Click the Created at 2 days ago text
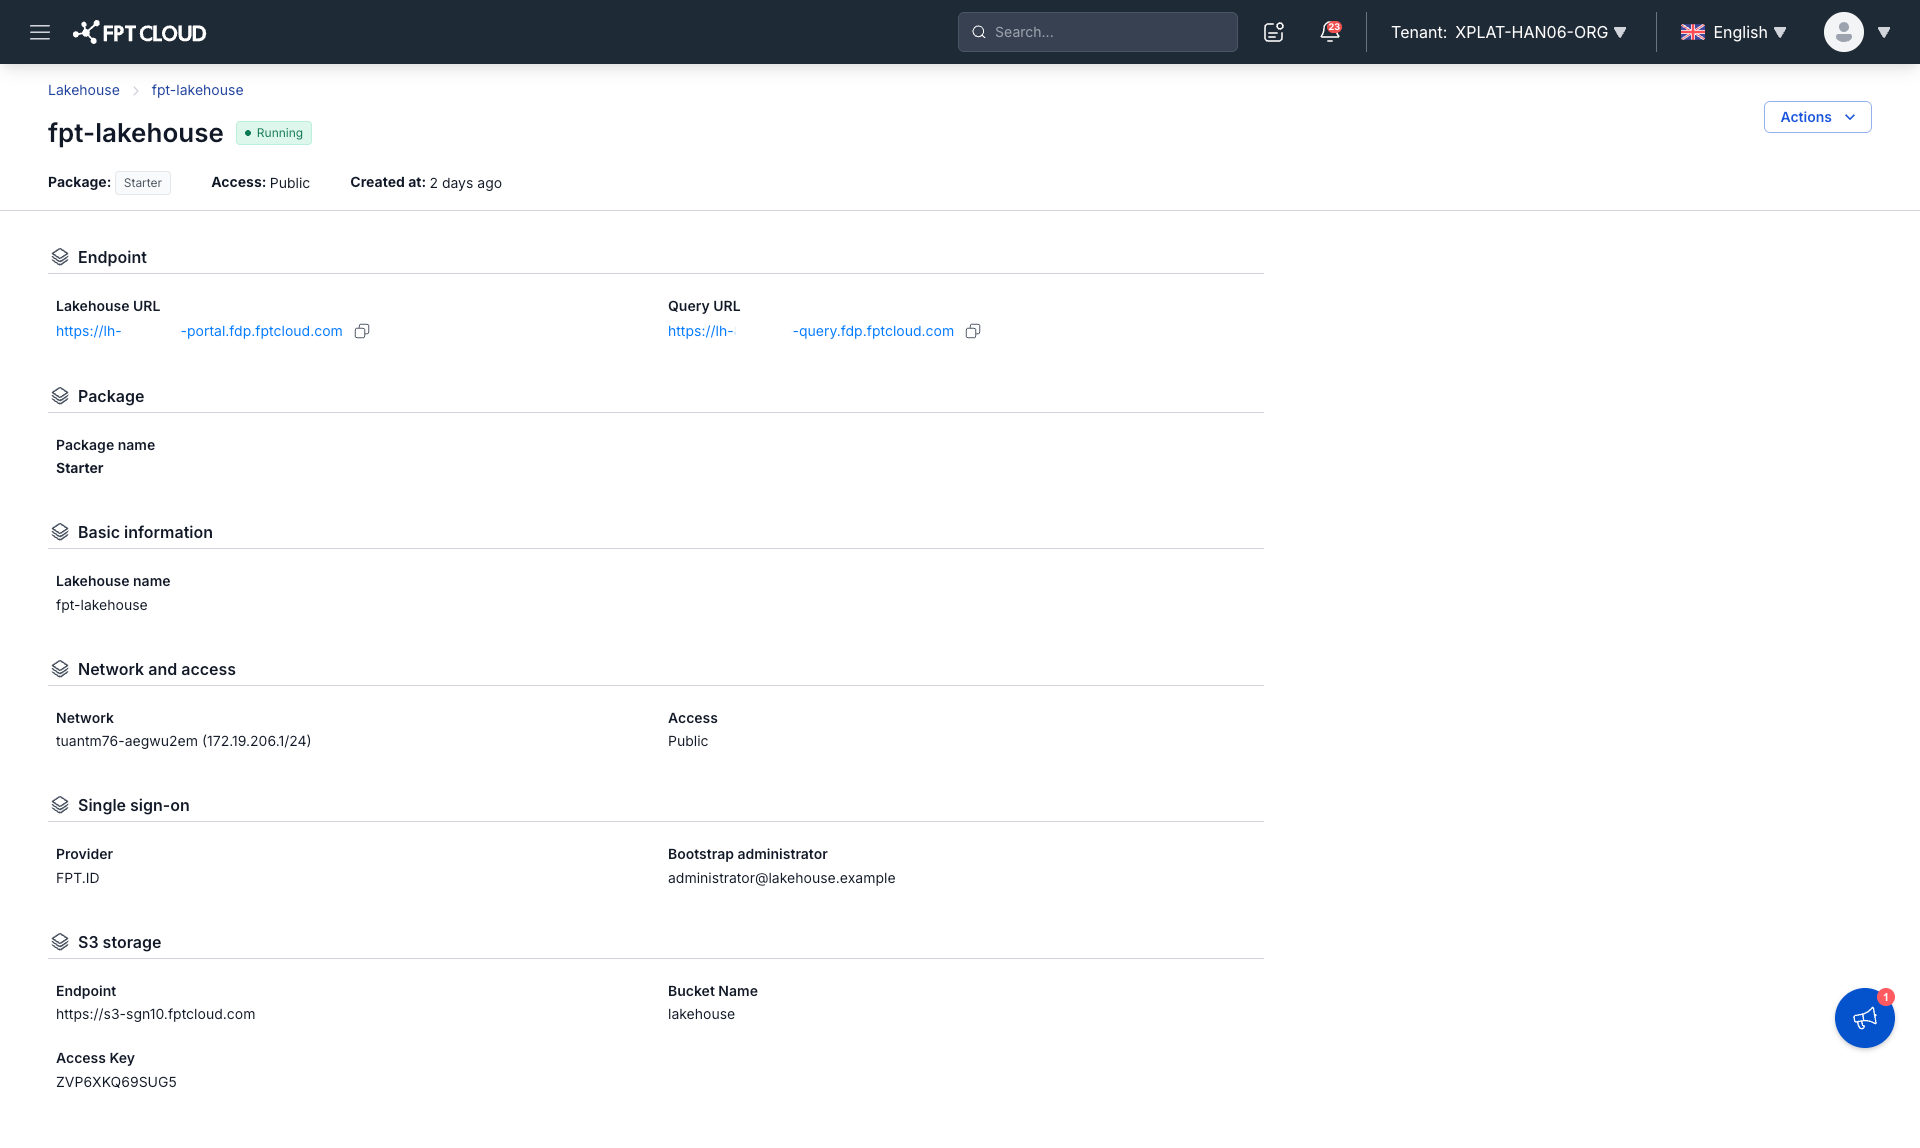The width and height of the screenshot is (1920, 1148). [x=426, y=183]
